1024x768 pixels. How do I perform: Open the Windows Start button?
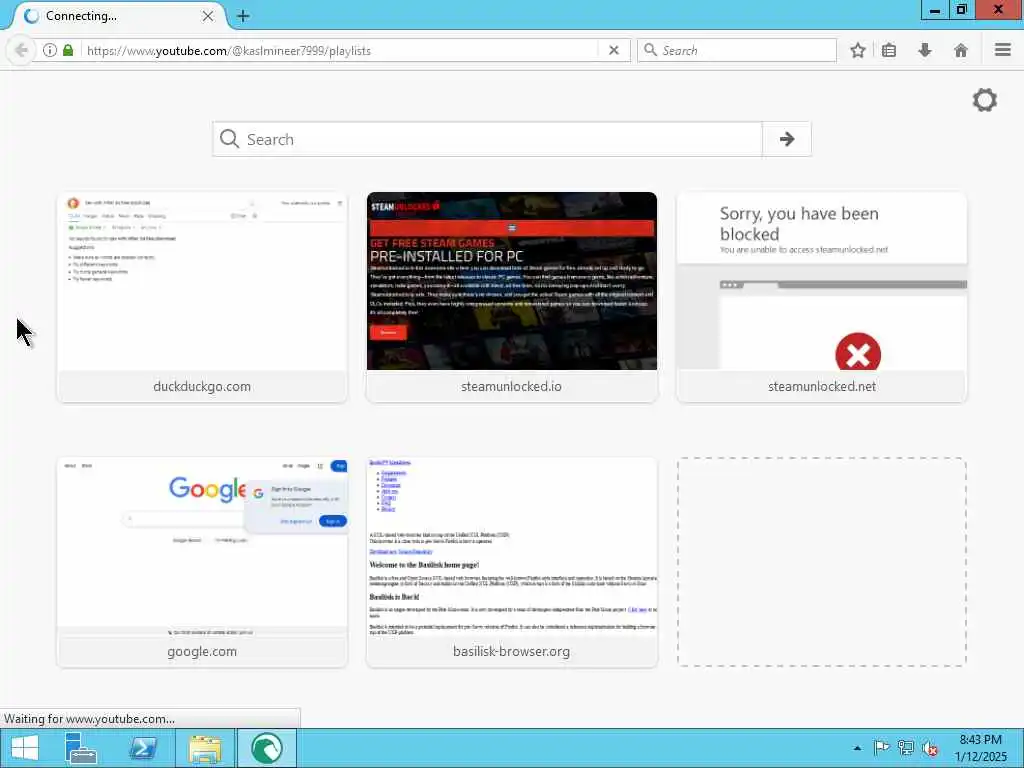pos(25,748)
